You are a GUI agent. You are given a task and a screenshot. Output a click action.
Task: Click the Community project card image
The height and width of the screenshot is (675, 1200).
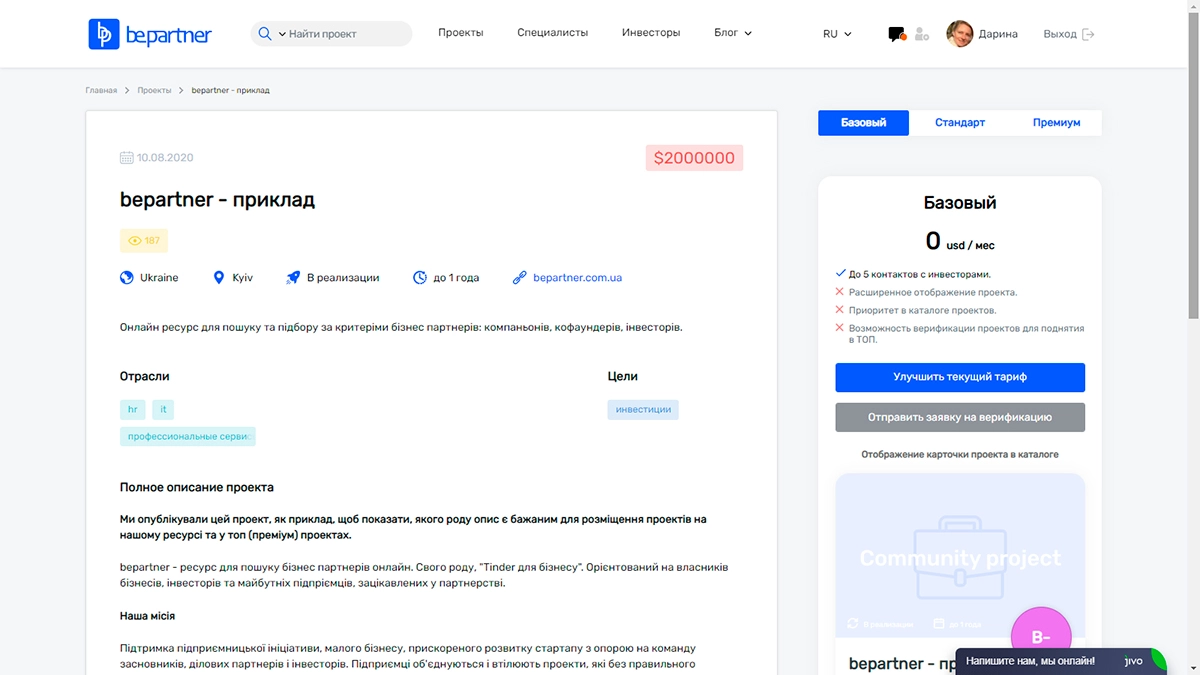click(x=960, y=555)
